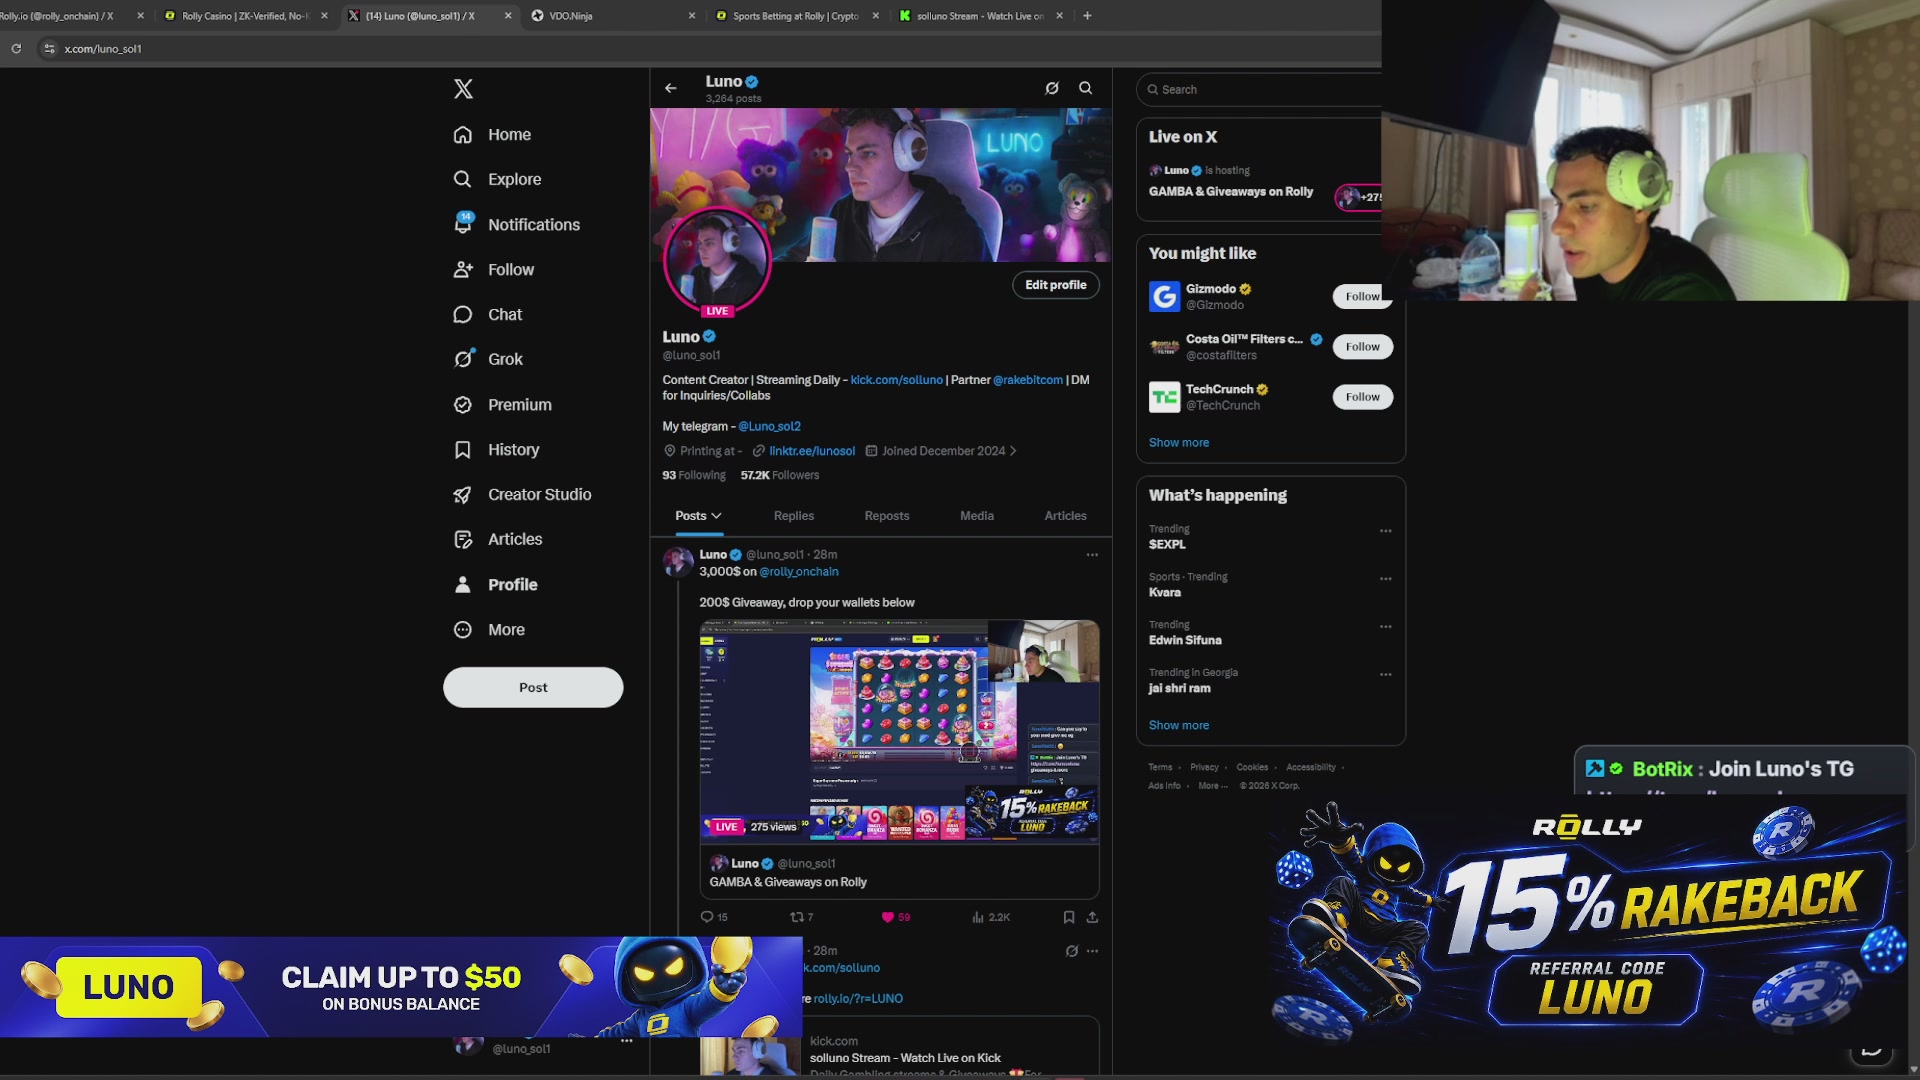
Task: Open more options for Edwin Sifuna trend
Action: point(1386,627)
